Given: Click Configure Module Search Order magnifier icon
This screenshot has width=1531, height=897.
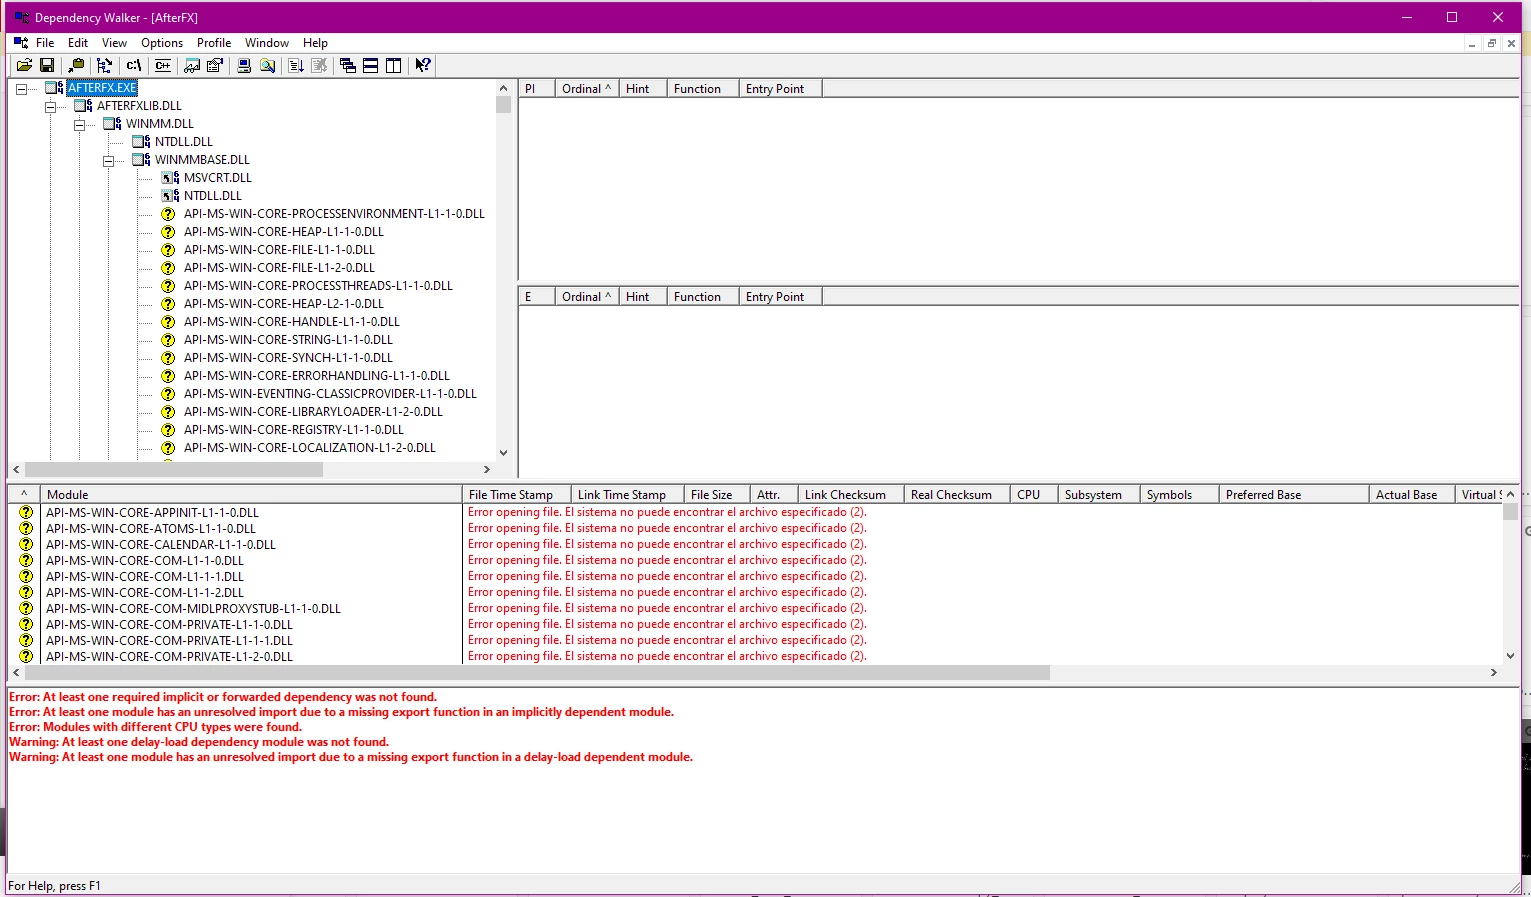Looking at the screenshot, I should point(267,65).
